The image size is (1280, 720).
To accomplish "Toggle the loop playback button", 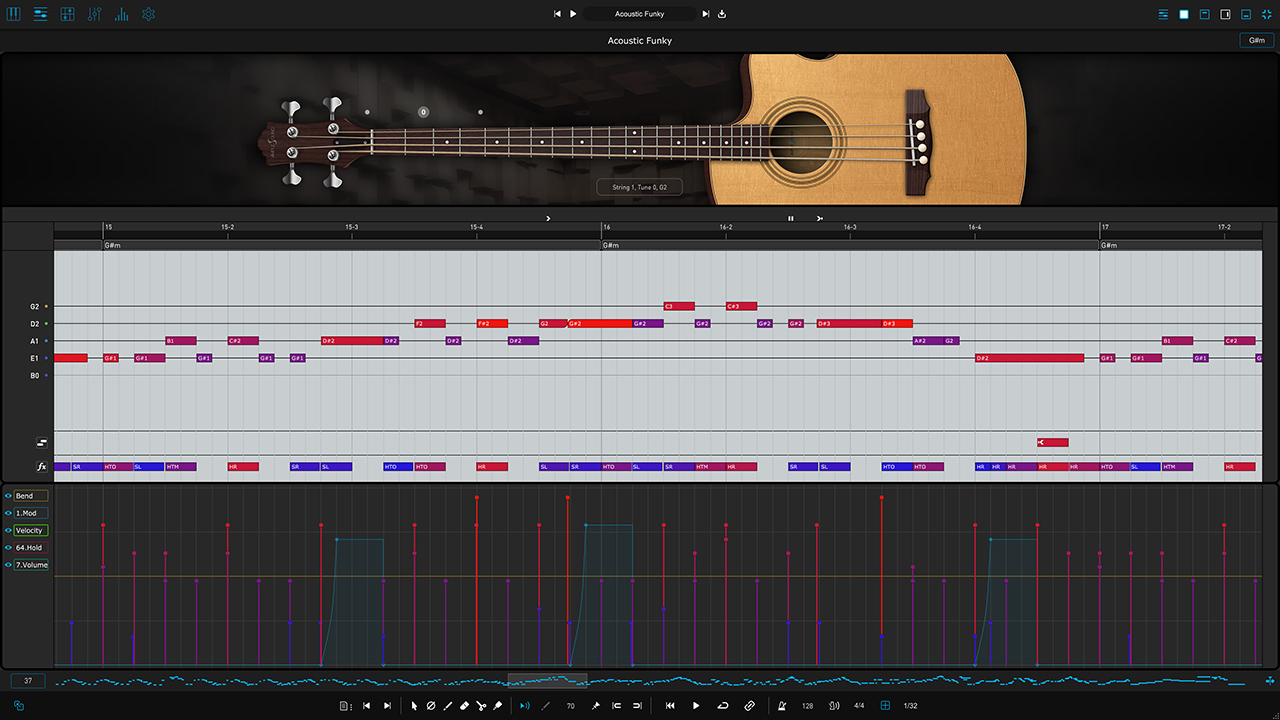I will click(722, 705).
